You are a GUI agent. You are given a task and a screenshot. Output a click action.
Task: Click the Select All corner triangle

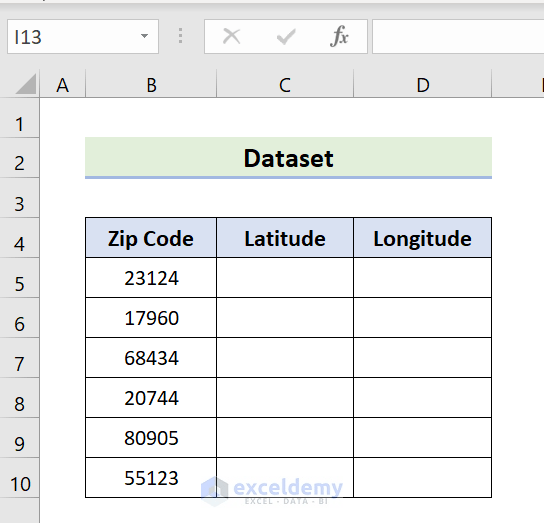point(26,84)
